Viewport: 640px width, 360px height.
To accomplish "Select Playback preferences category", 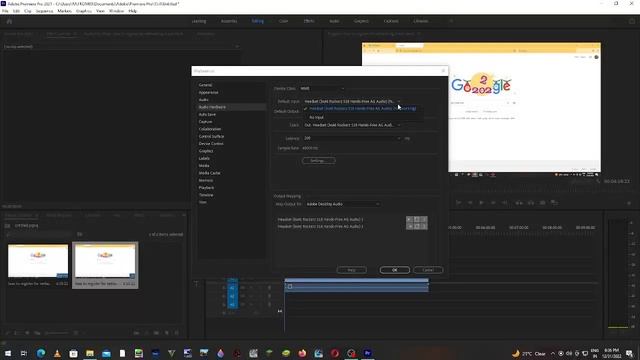I will [206, 188].
